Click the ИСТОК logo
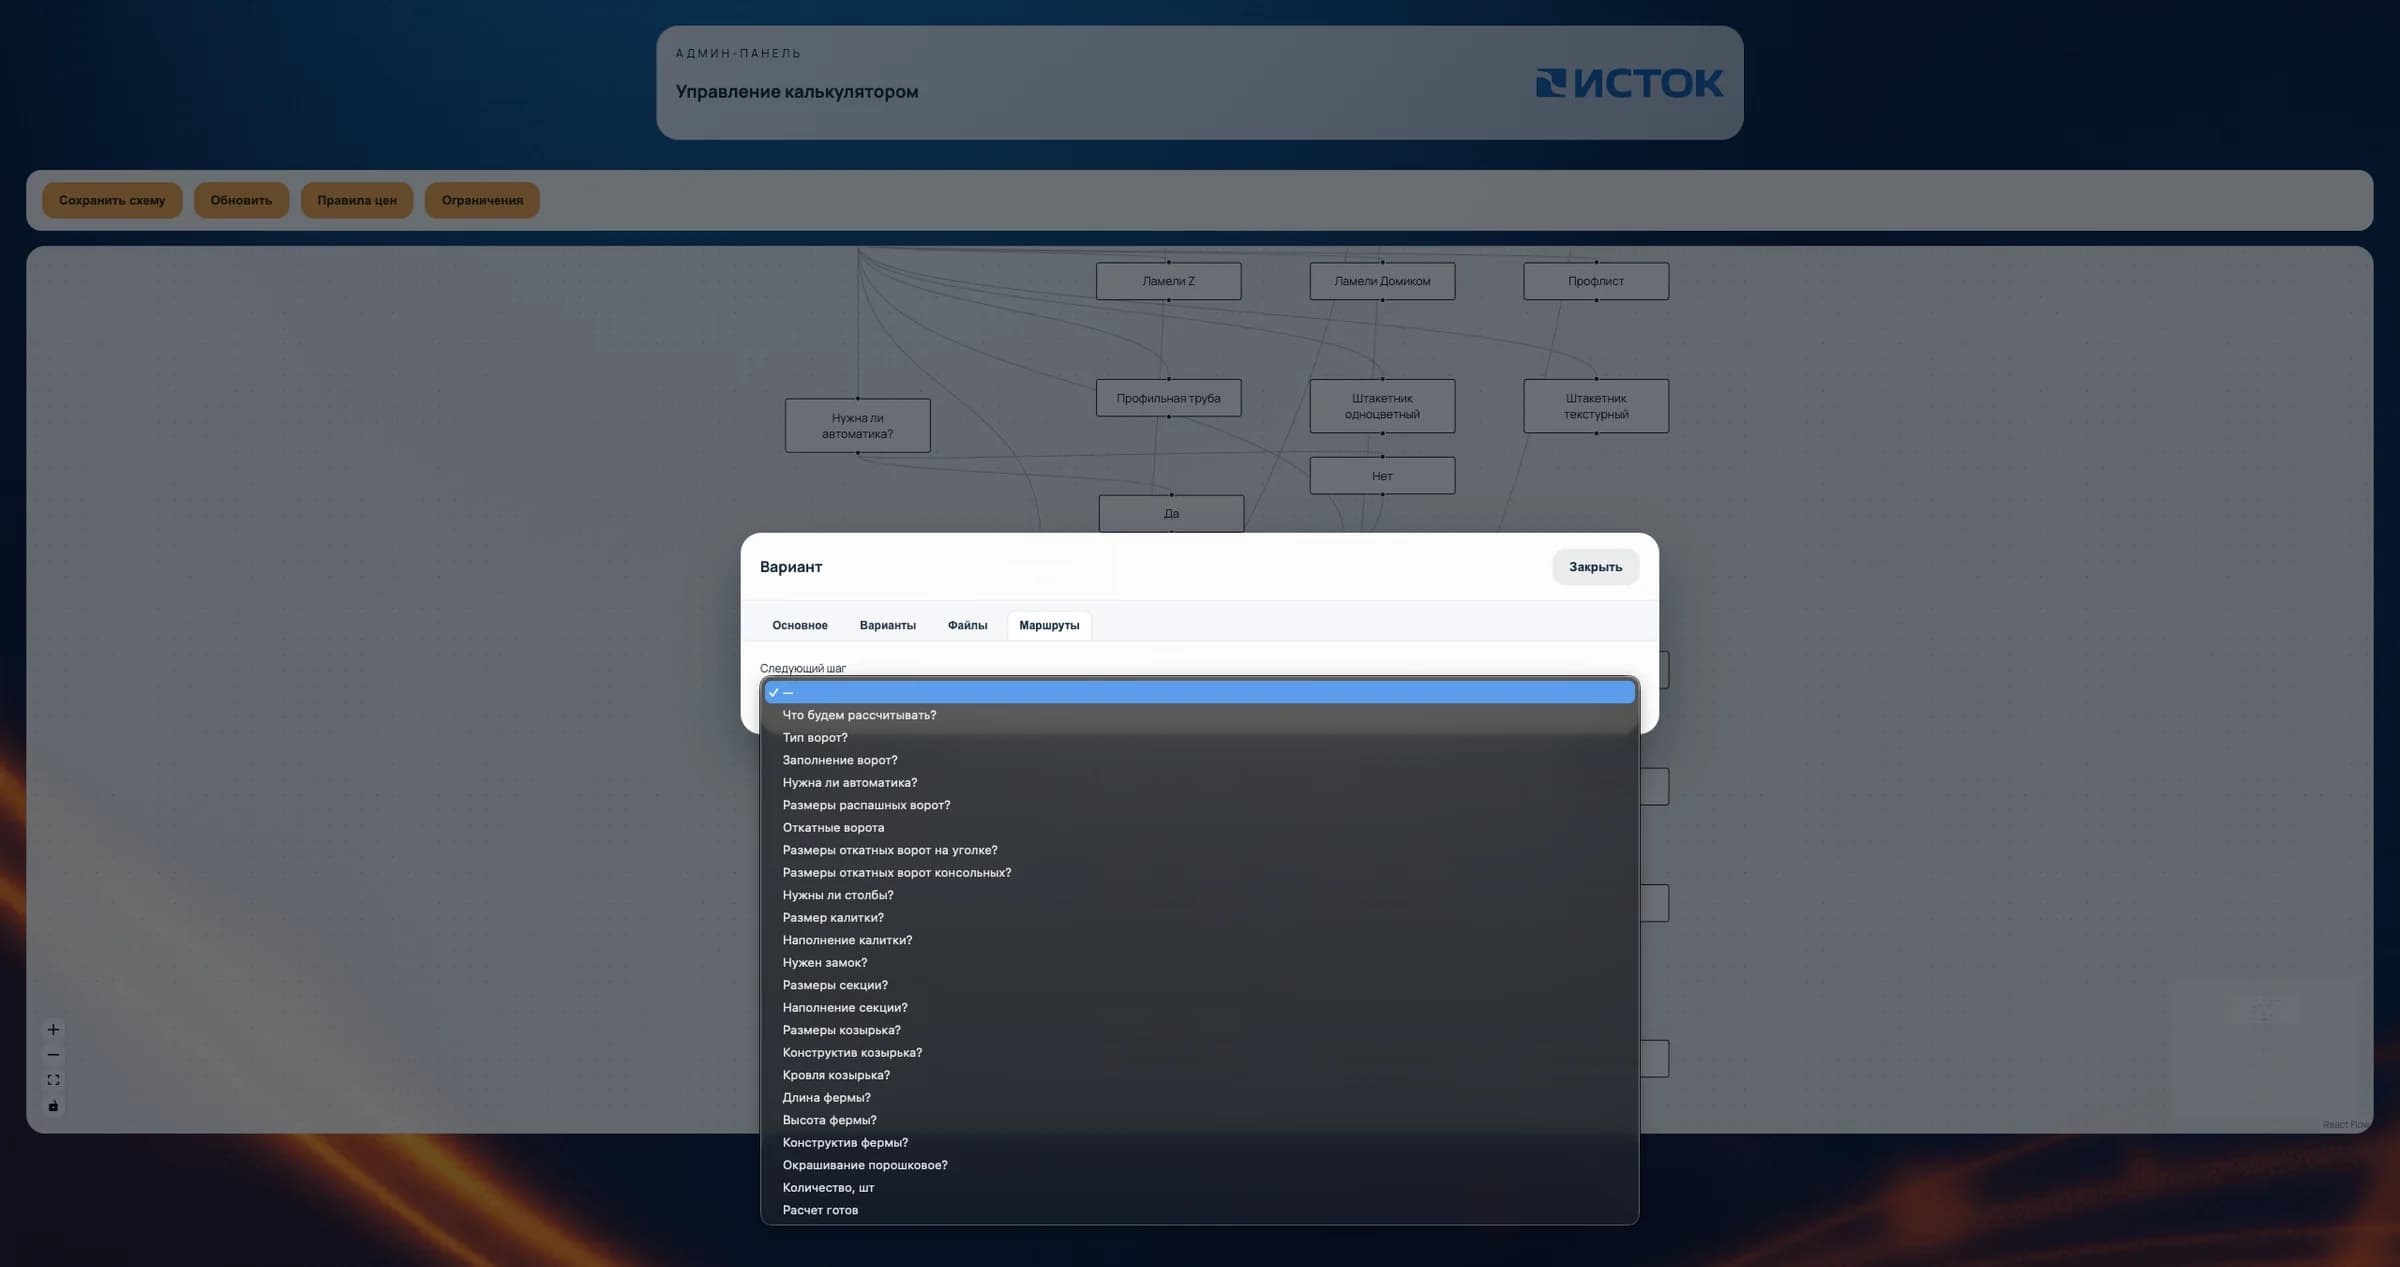The width and height of the screenshot is (2400, 1267). [x=1629, y=83]
